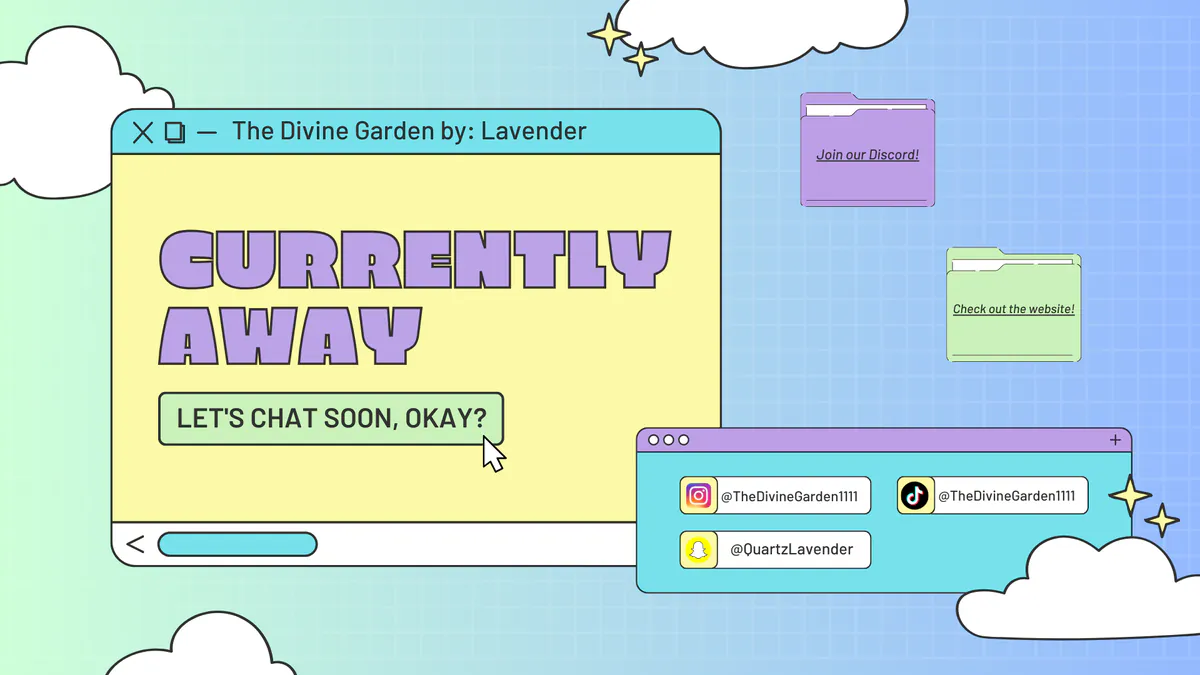
Task: Select the Snapchat handle @QuartzLavender
Action: tap(792, 550)
